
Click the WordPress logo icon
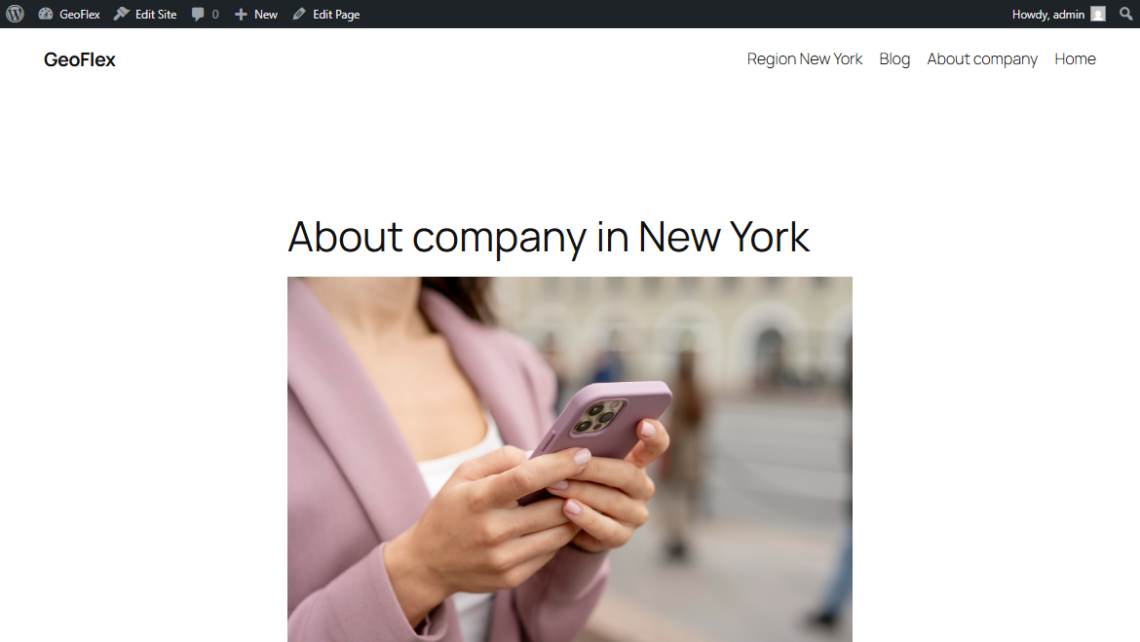coord(15,14)
